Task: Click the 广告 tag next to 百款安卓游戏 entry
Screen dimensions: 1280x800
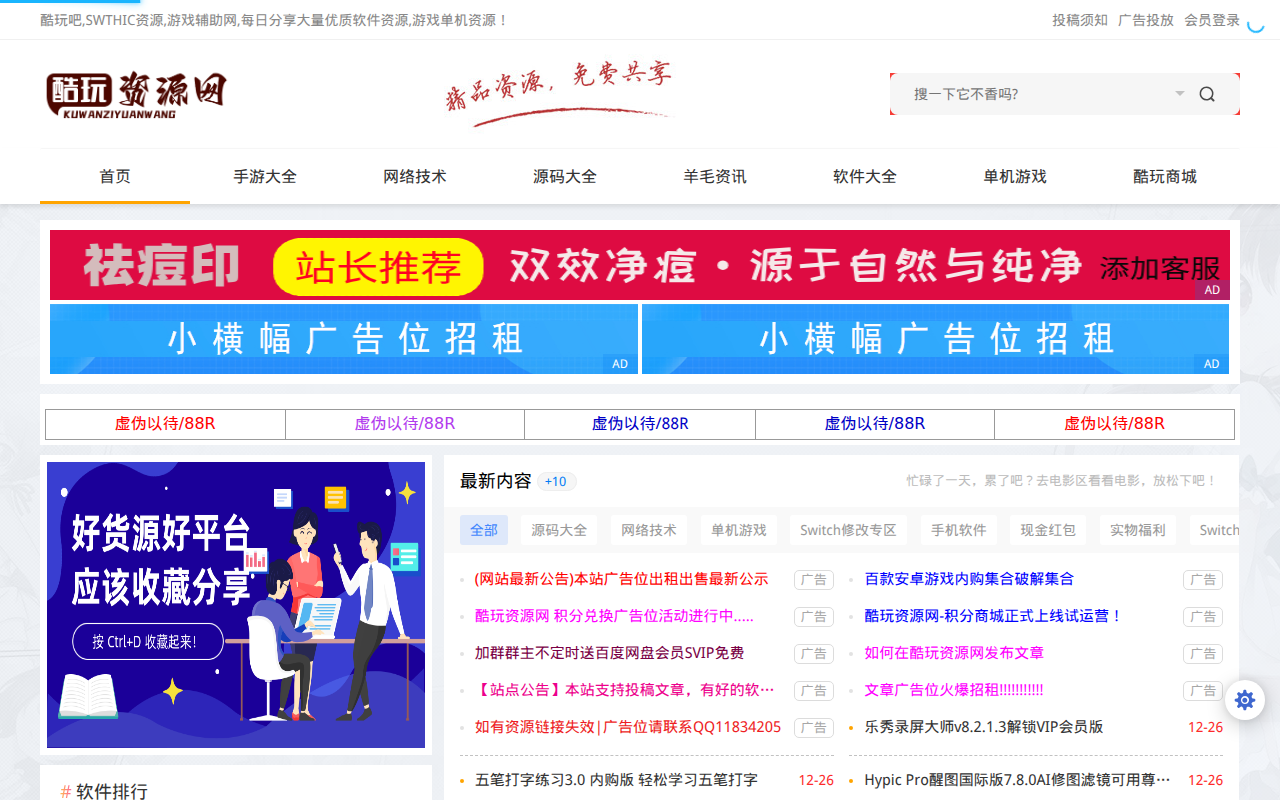Action: [x=1203, y=579]
